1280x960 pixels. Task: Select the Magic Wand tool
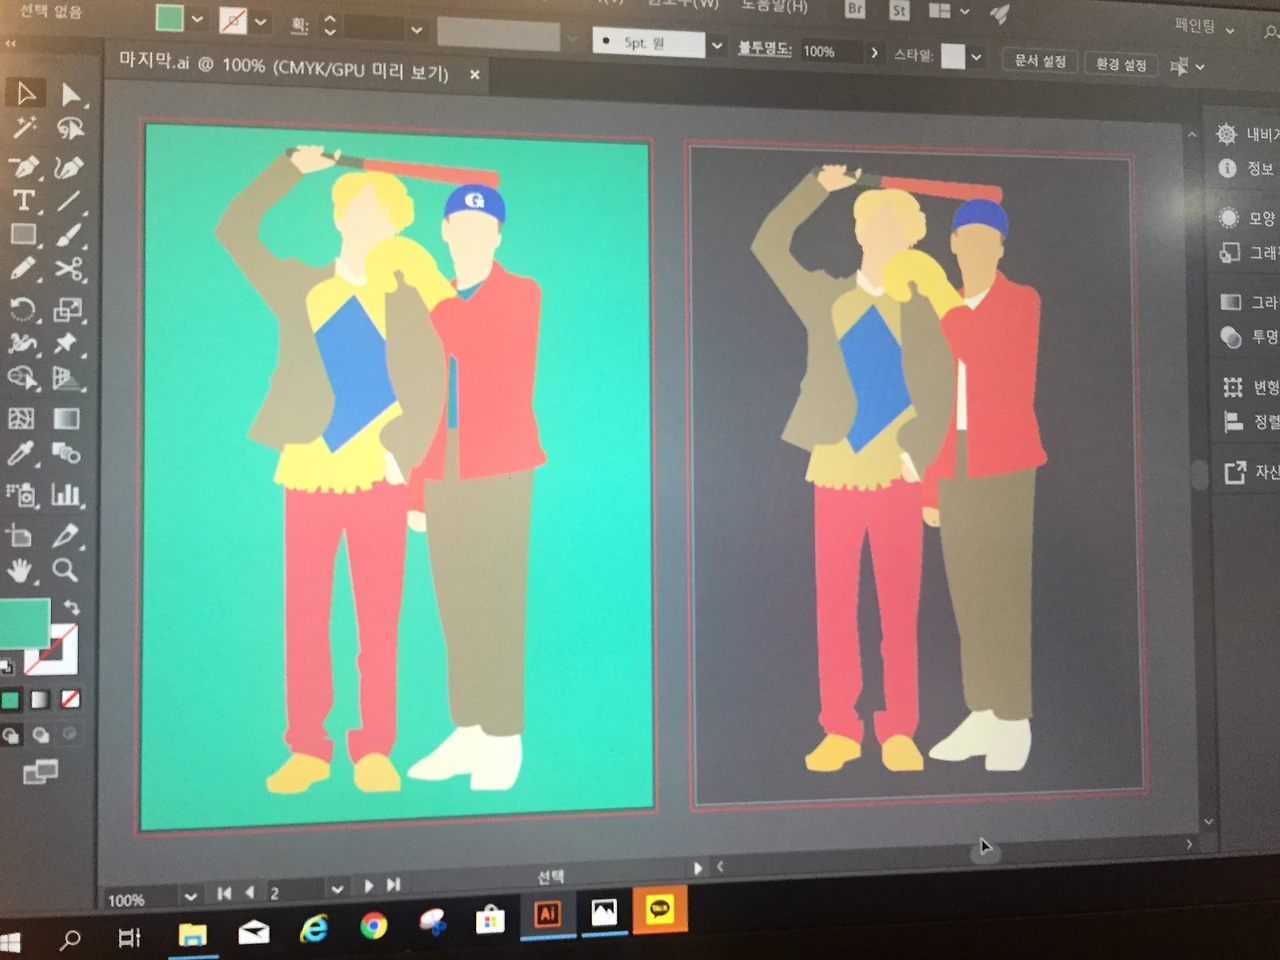click(24, 127)
